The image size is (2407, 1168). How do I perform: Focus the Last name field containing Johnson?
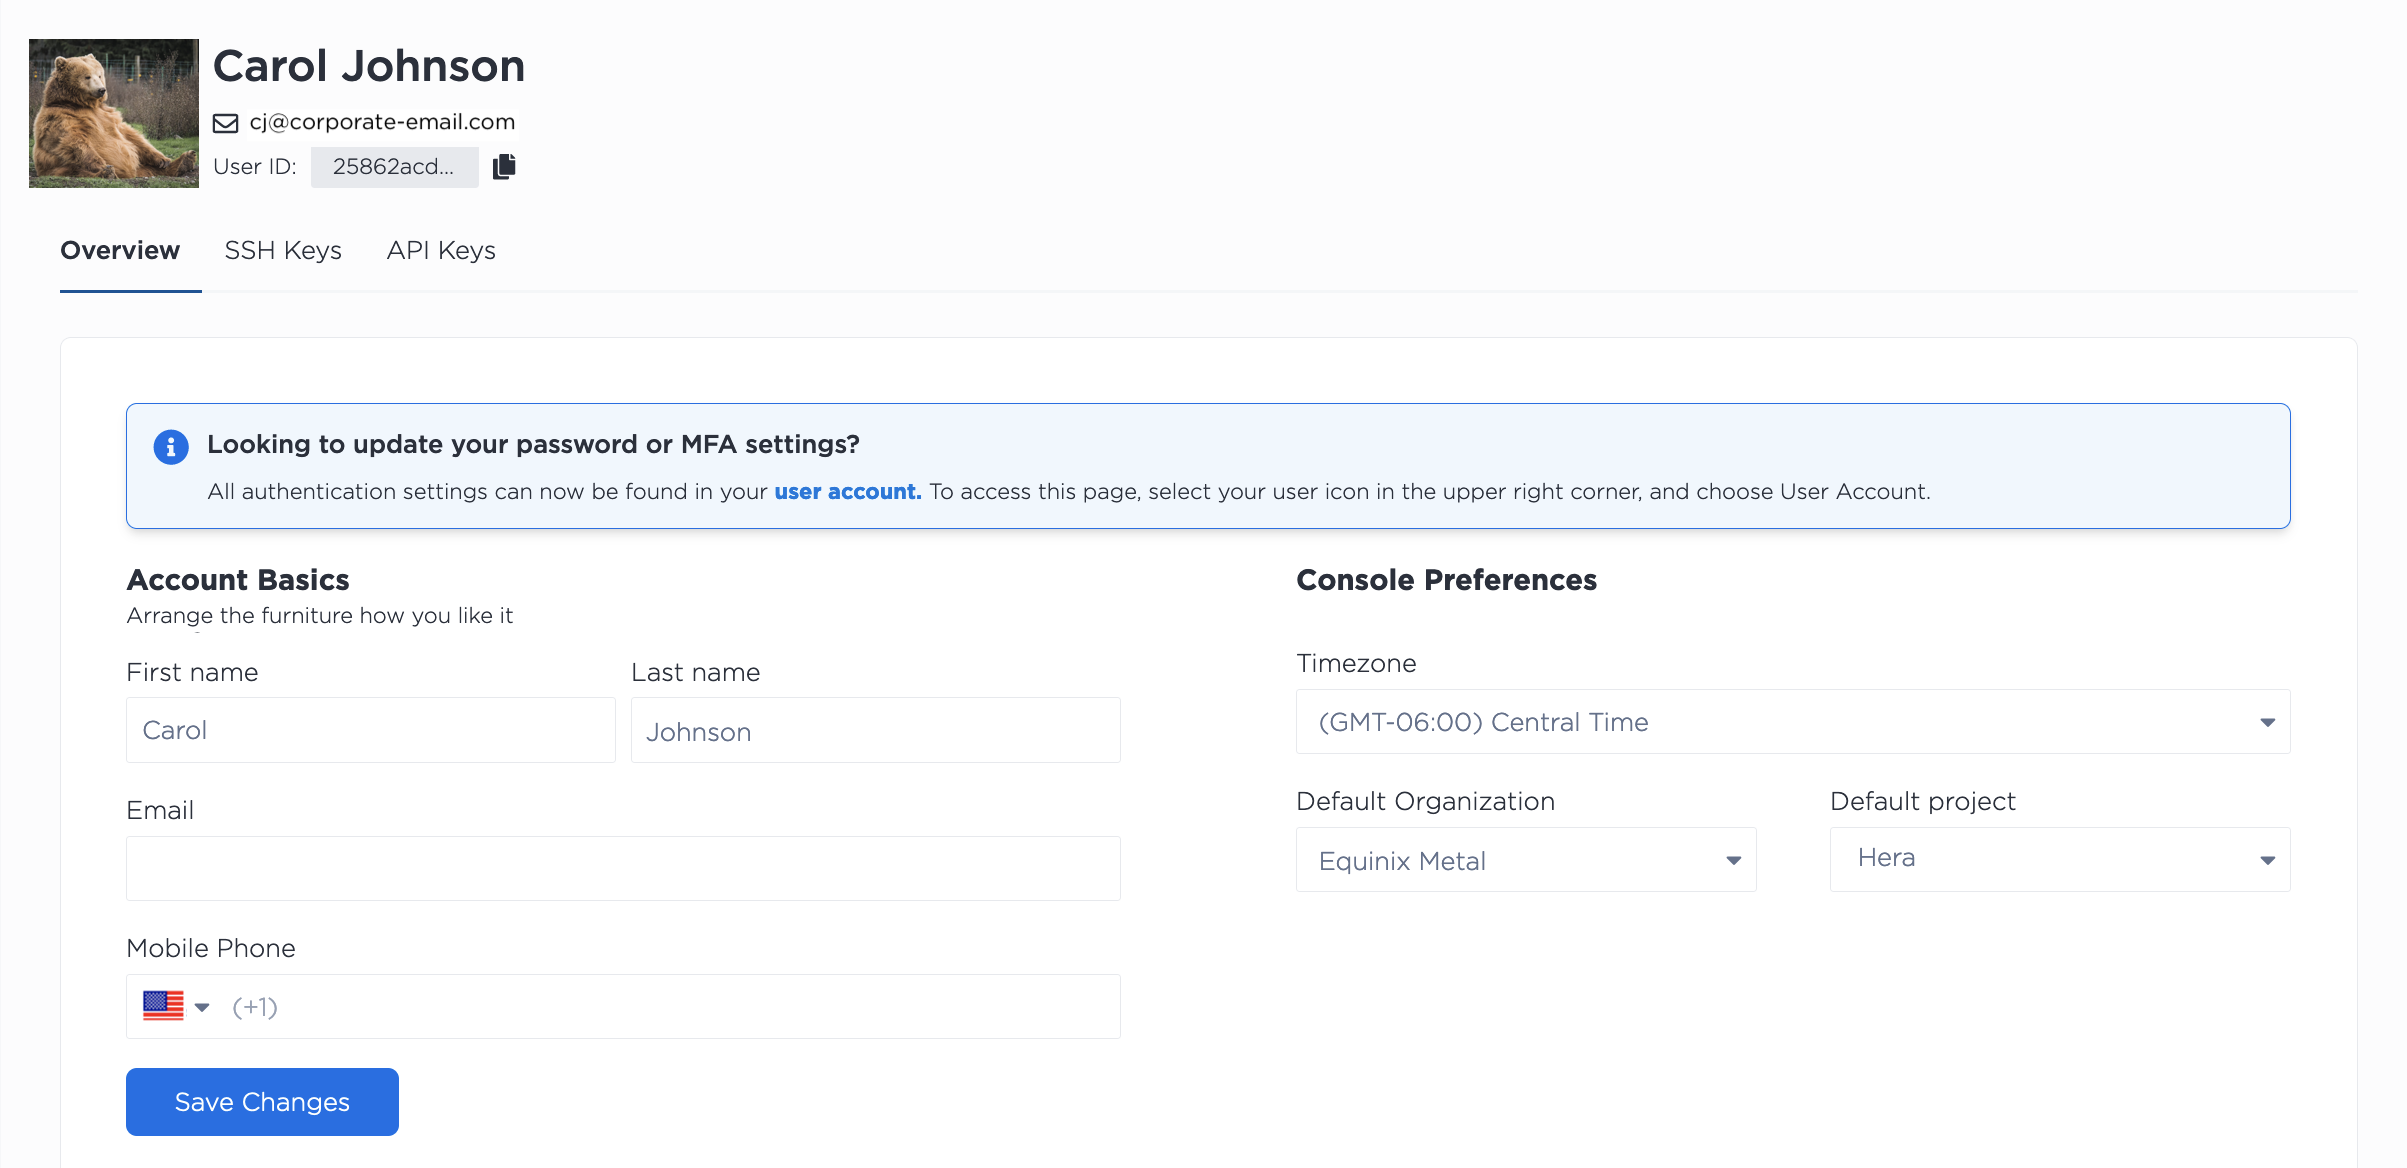pos(875,730)
